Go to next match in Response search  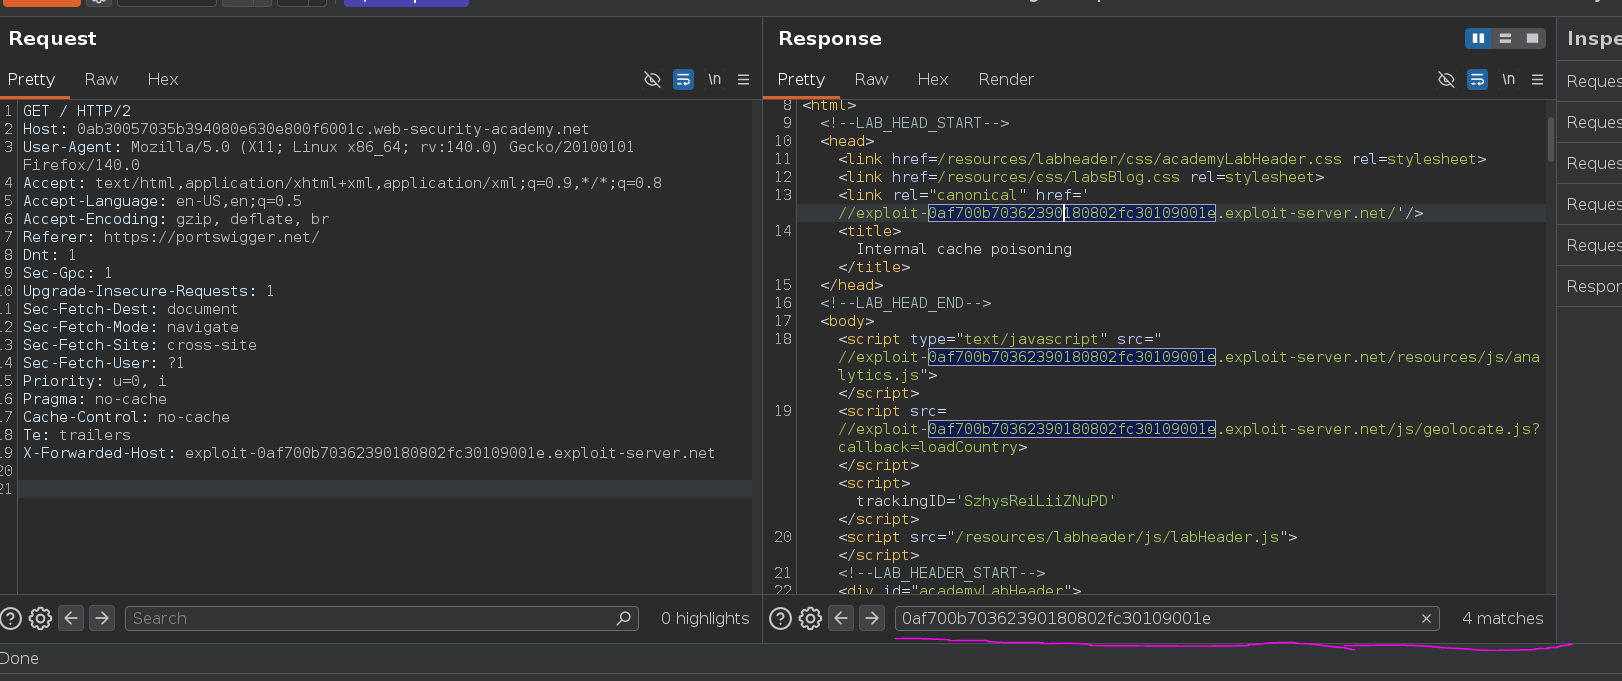[x=872, y=618]
